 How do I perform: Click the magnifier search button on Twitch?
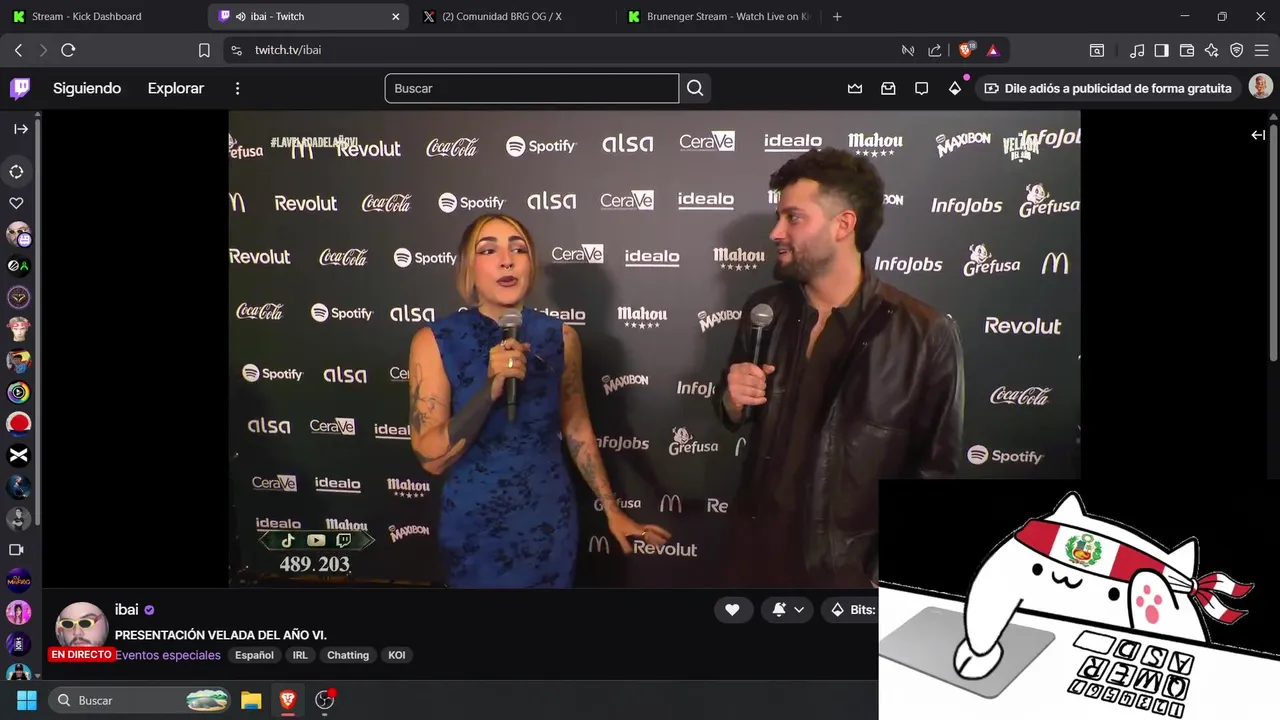coord(695,88)
